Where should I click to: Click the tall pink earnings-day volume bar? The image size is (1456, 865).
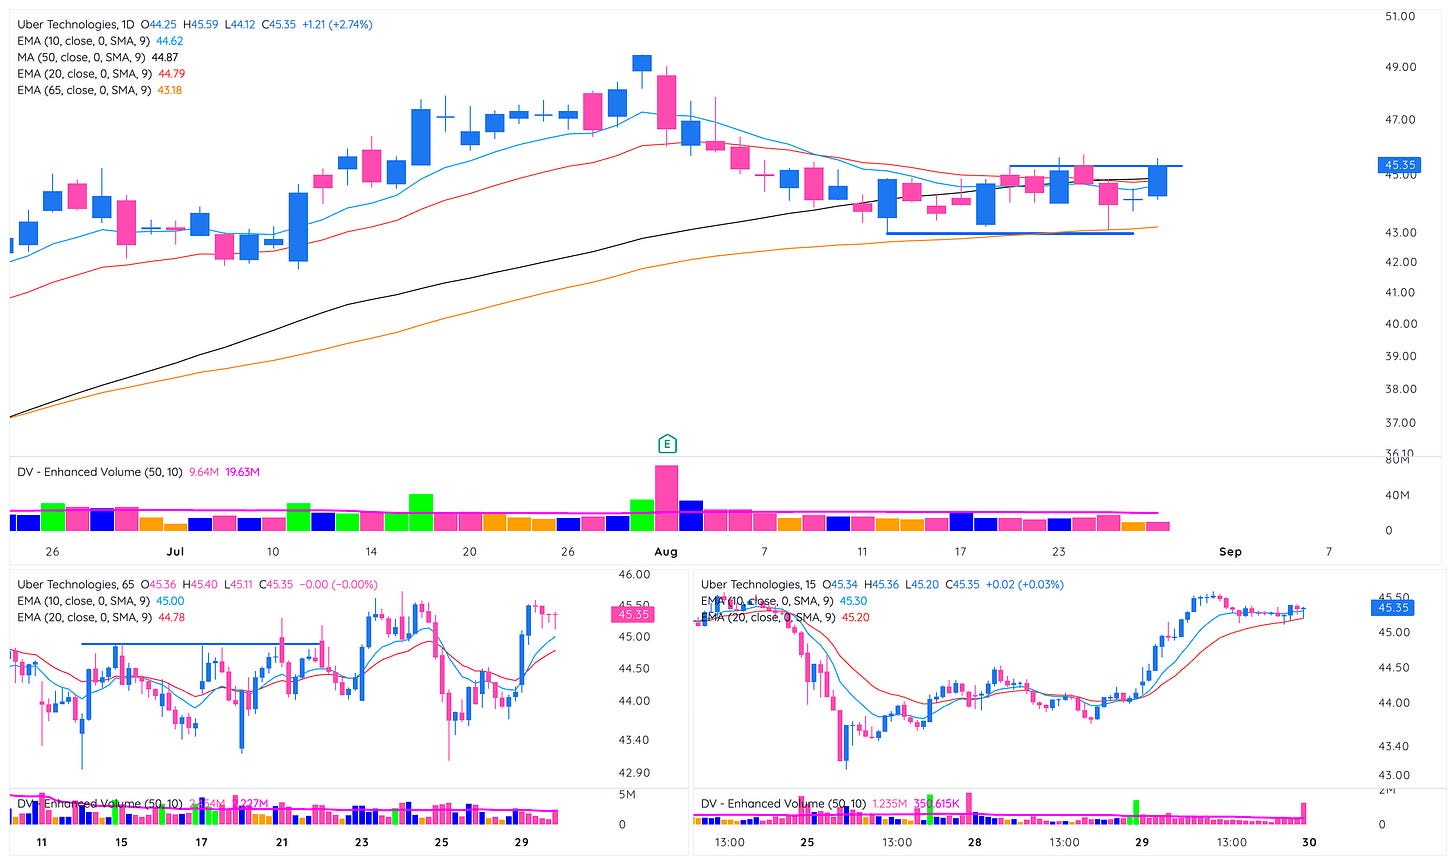tap(667, 498)
